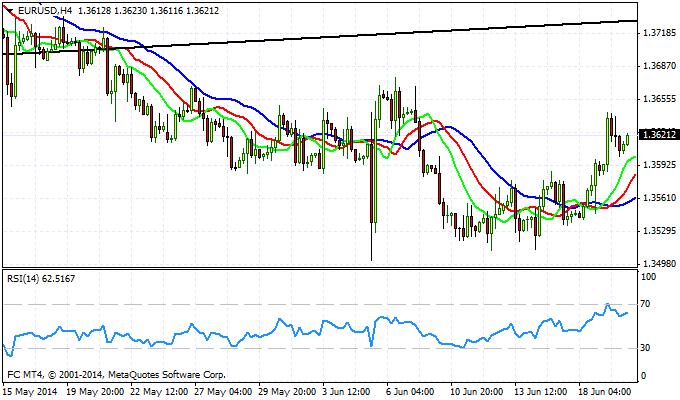Click price axis value 1.35610
680x400 pixels.
click(660, 198)
